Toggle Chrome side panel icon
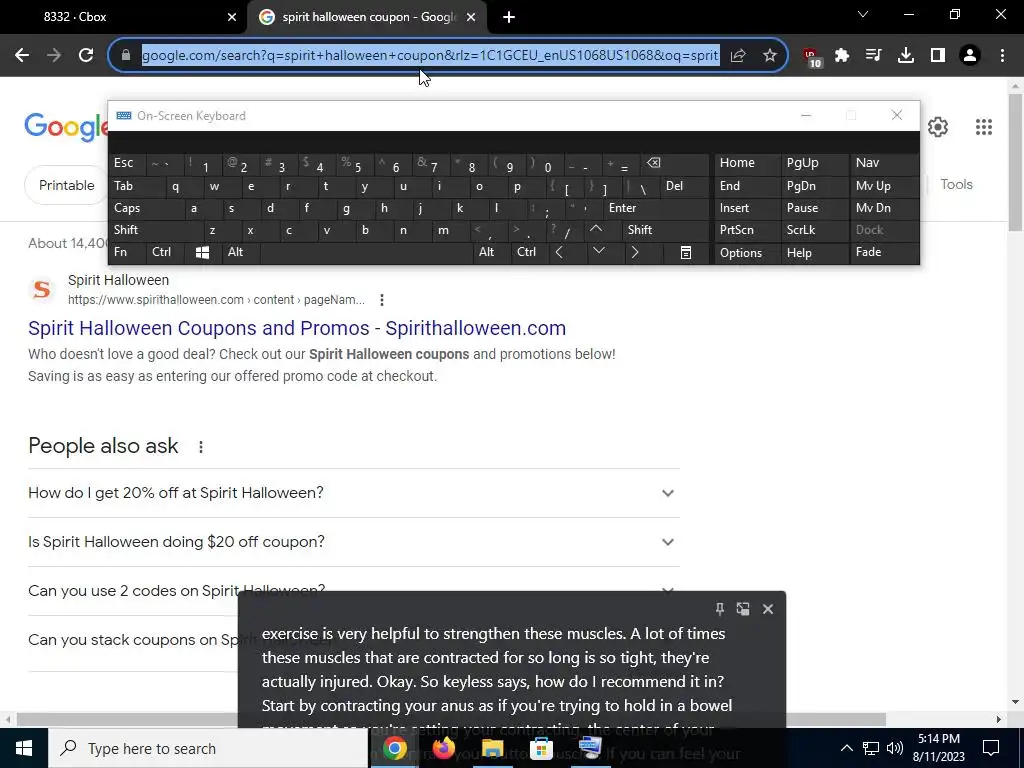This screenshot has height=768, width=1024. [x=938, y=56]
